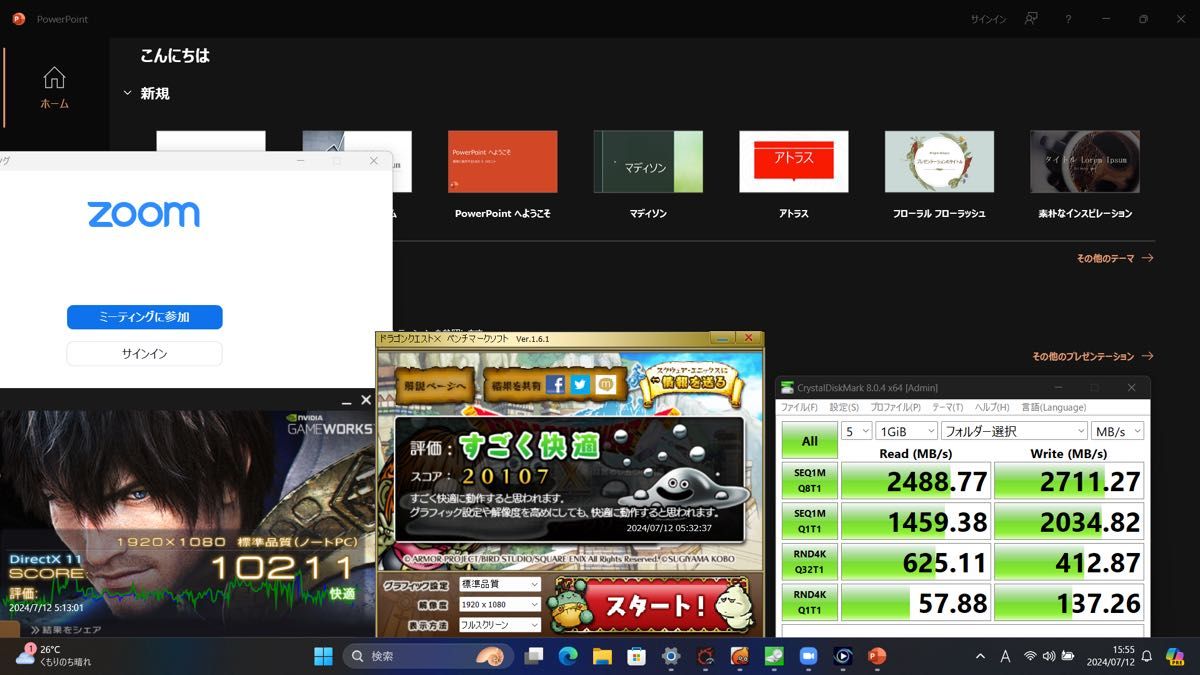
Task: Open the PowerPoint feedback person icon
Action: [1031, 19]
